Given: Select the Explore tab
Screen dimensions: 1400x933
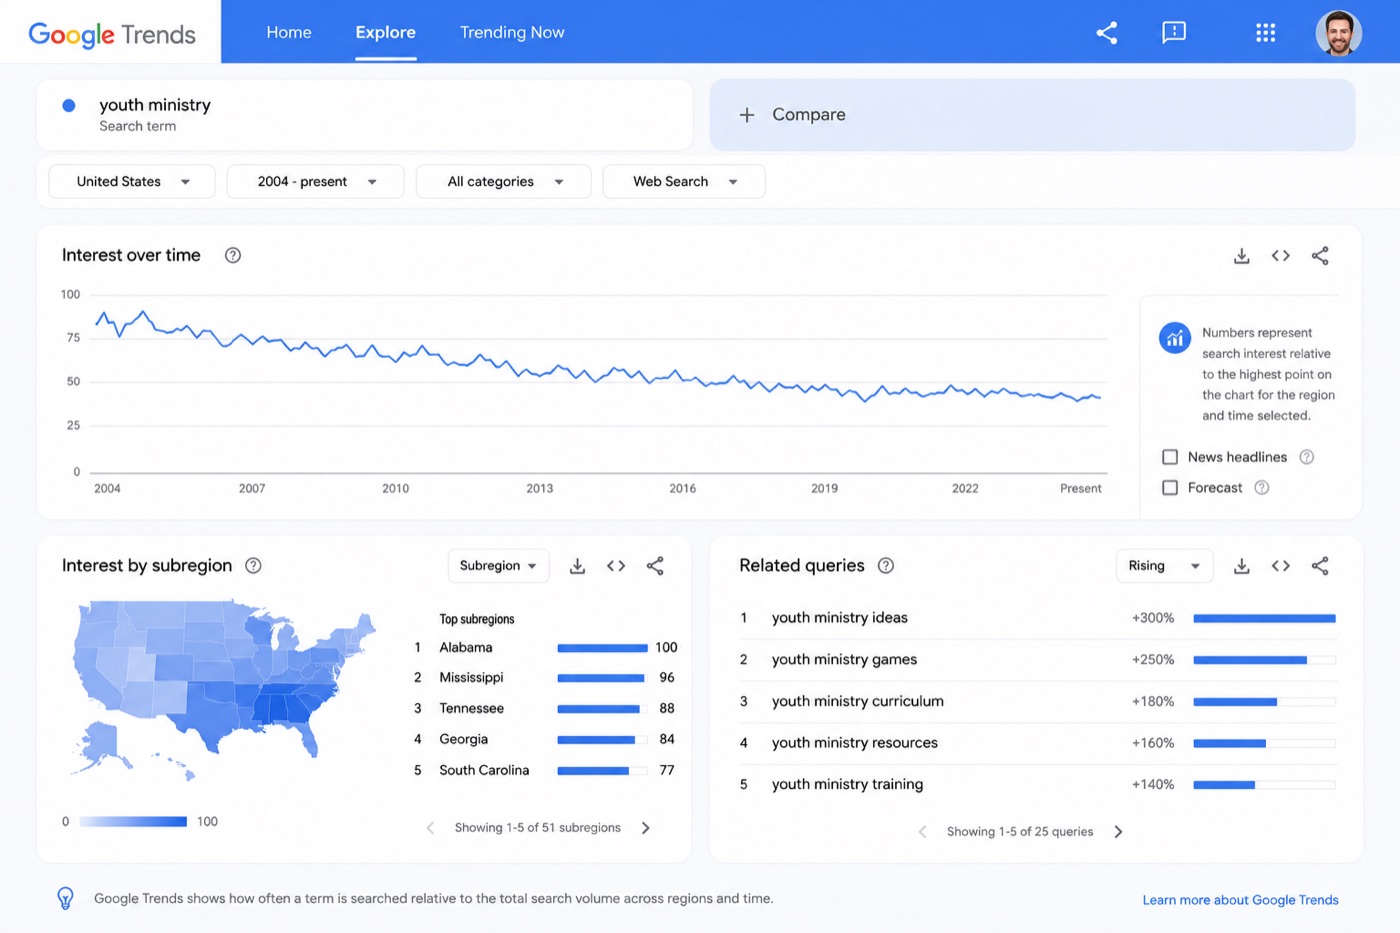Looking at the screenshot, I should (385, 32).
